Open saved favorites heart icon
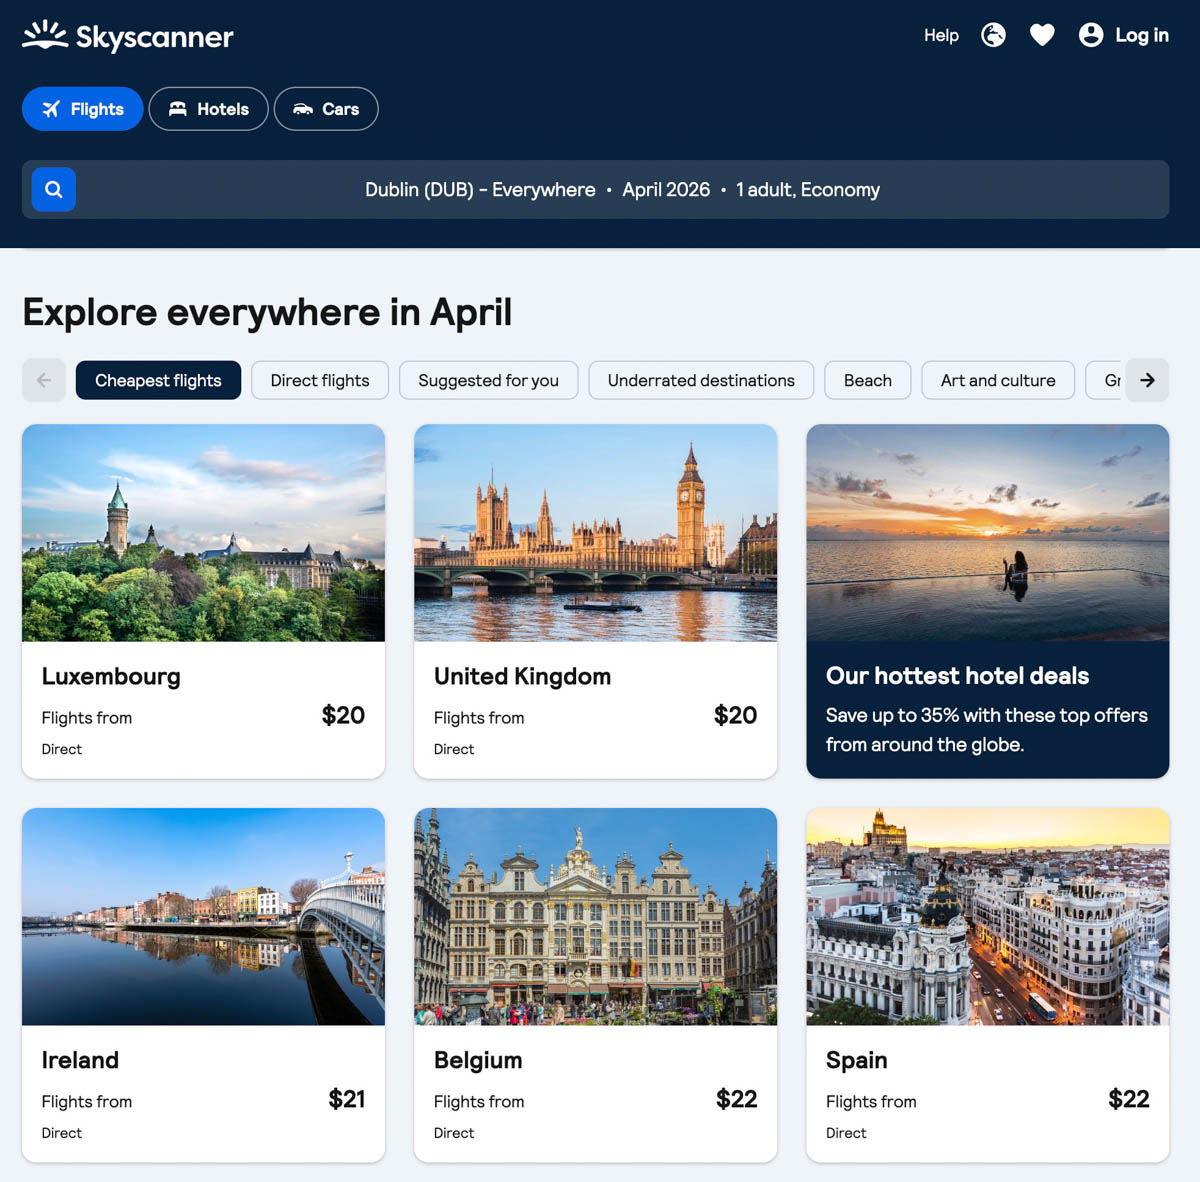Image resolution: width=1200 pixels, height=1182 pixels. 1042,35
